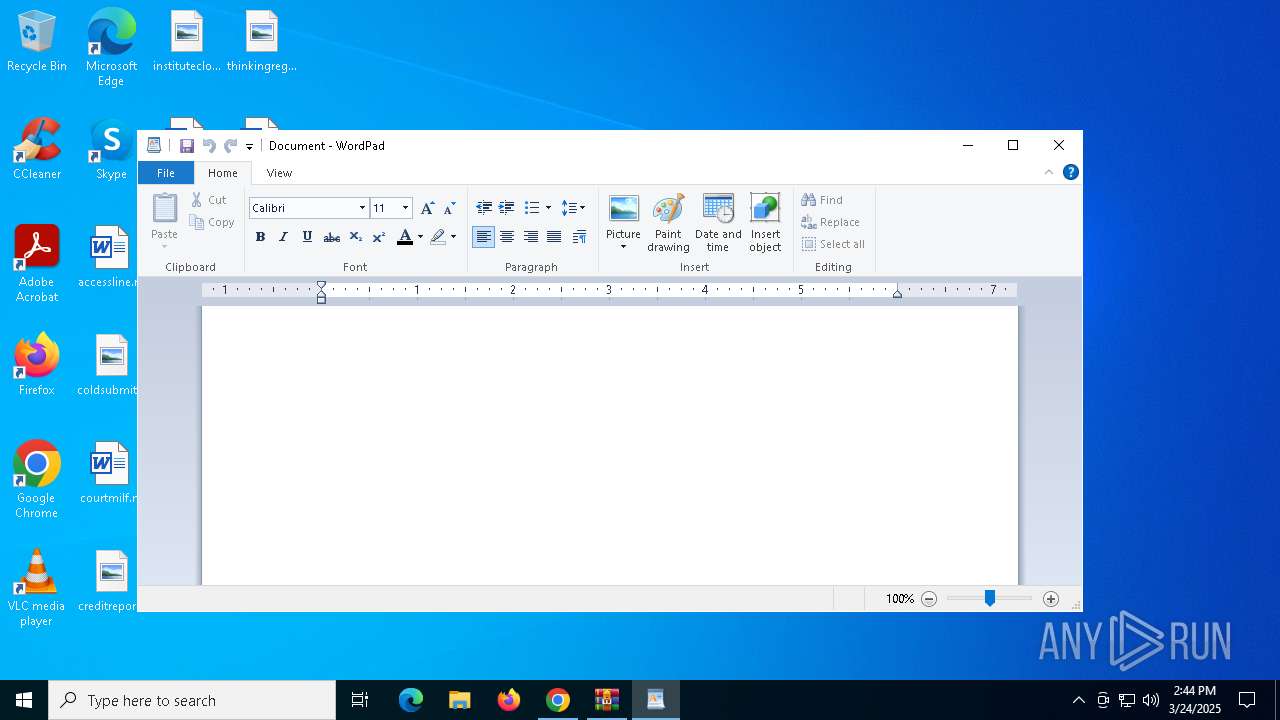Toggle Subscript formatting
1280x720 pixels.
click(x=355, y=237)
